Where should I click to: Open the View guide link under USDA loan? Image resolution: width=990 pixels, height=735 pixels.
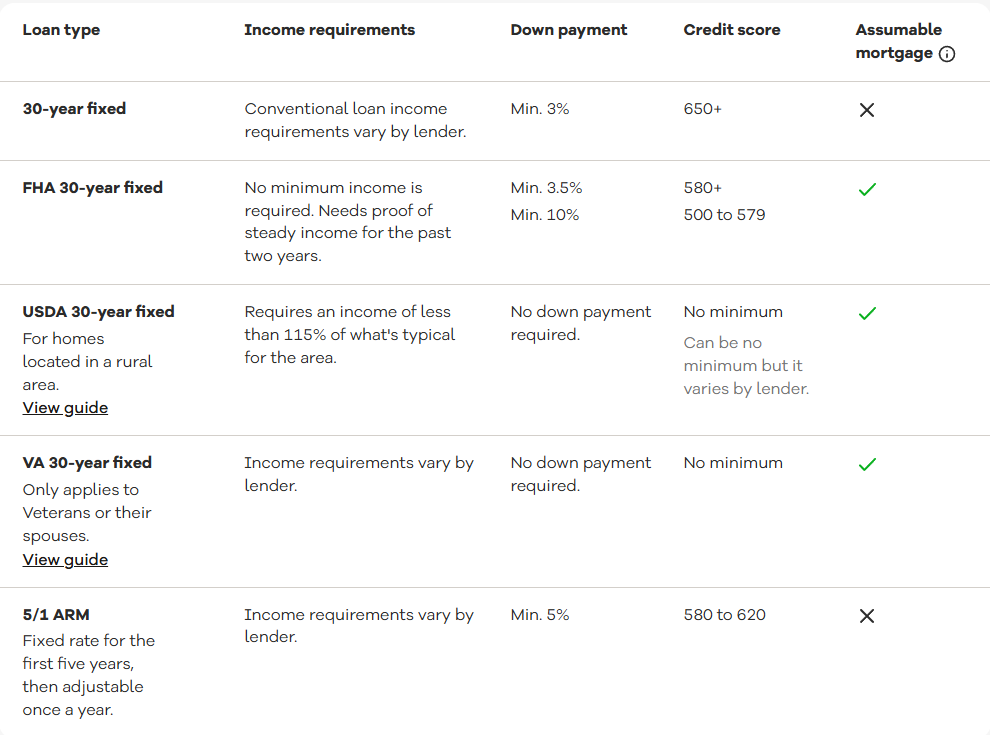point(65,408)
